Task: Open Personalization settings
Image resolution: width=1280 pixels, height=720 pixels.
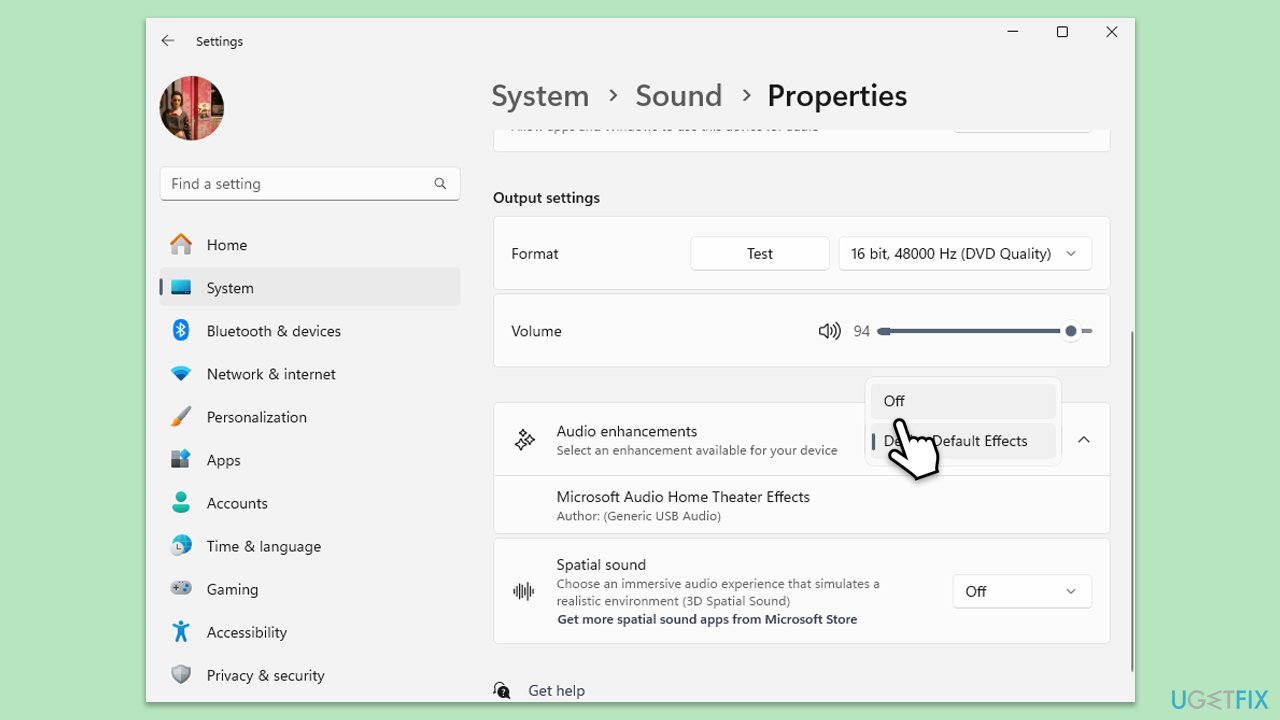Action: point(310,417)
